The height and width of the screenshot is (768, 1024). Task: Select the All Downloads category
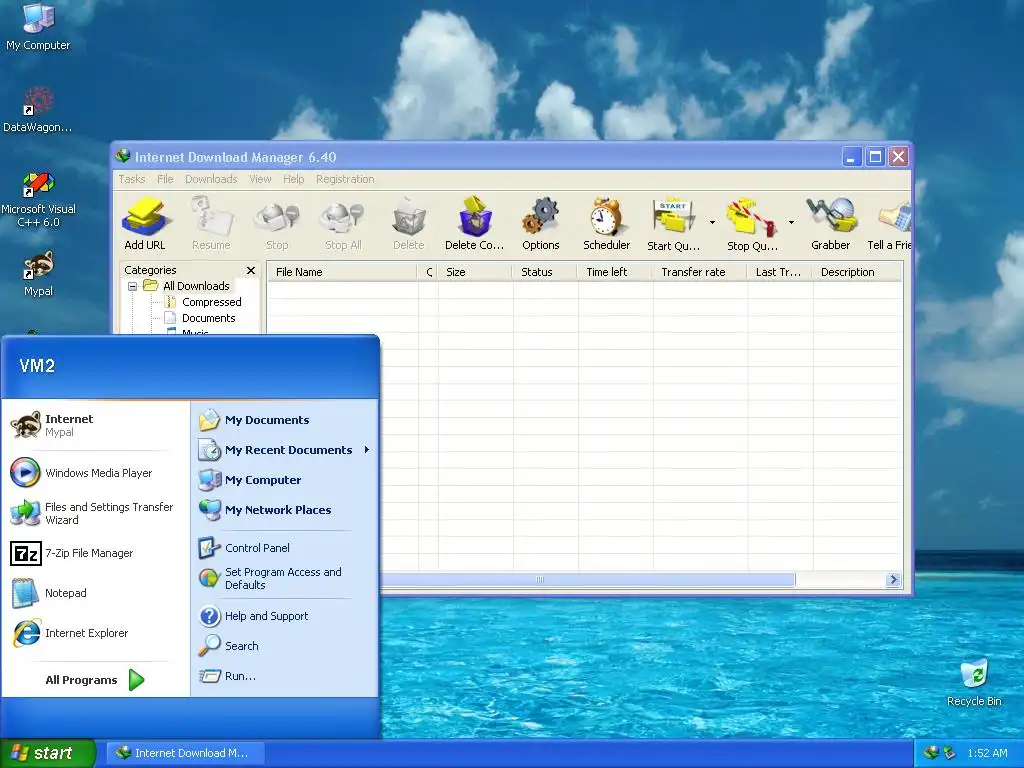pyautogui.click(x=196, y=286)
